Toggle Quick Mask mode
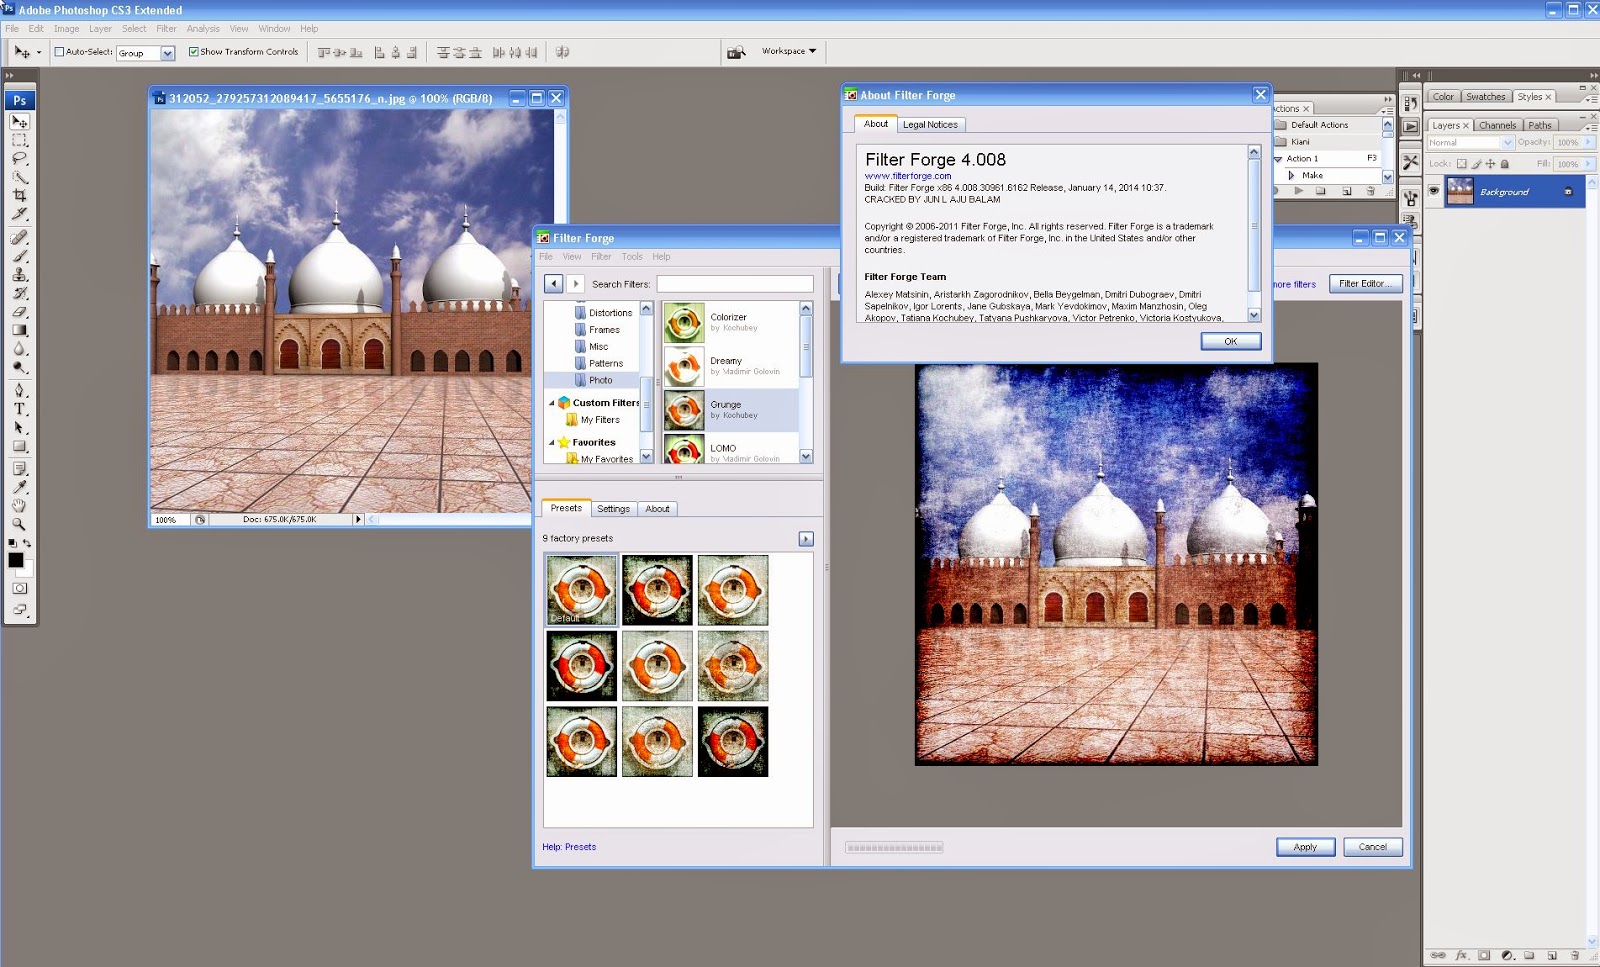 (x=19, y=589)
